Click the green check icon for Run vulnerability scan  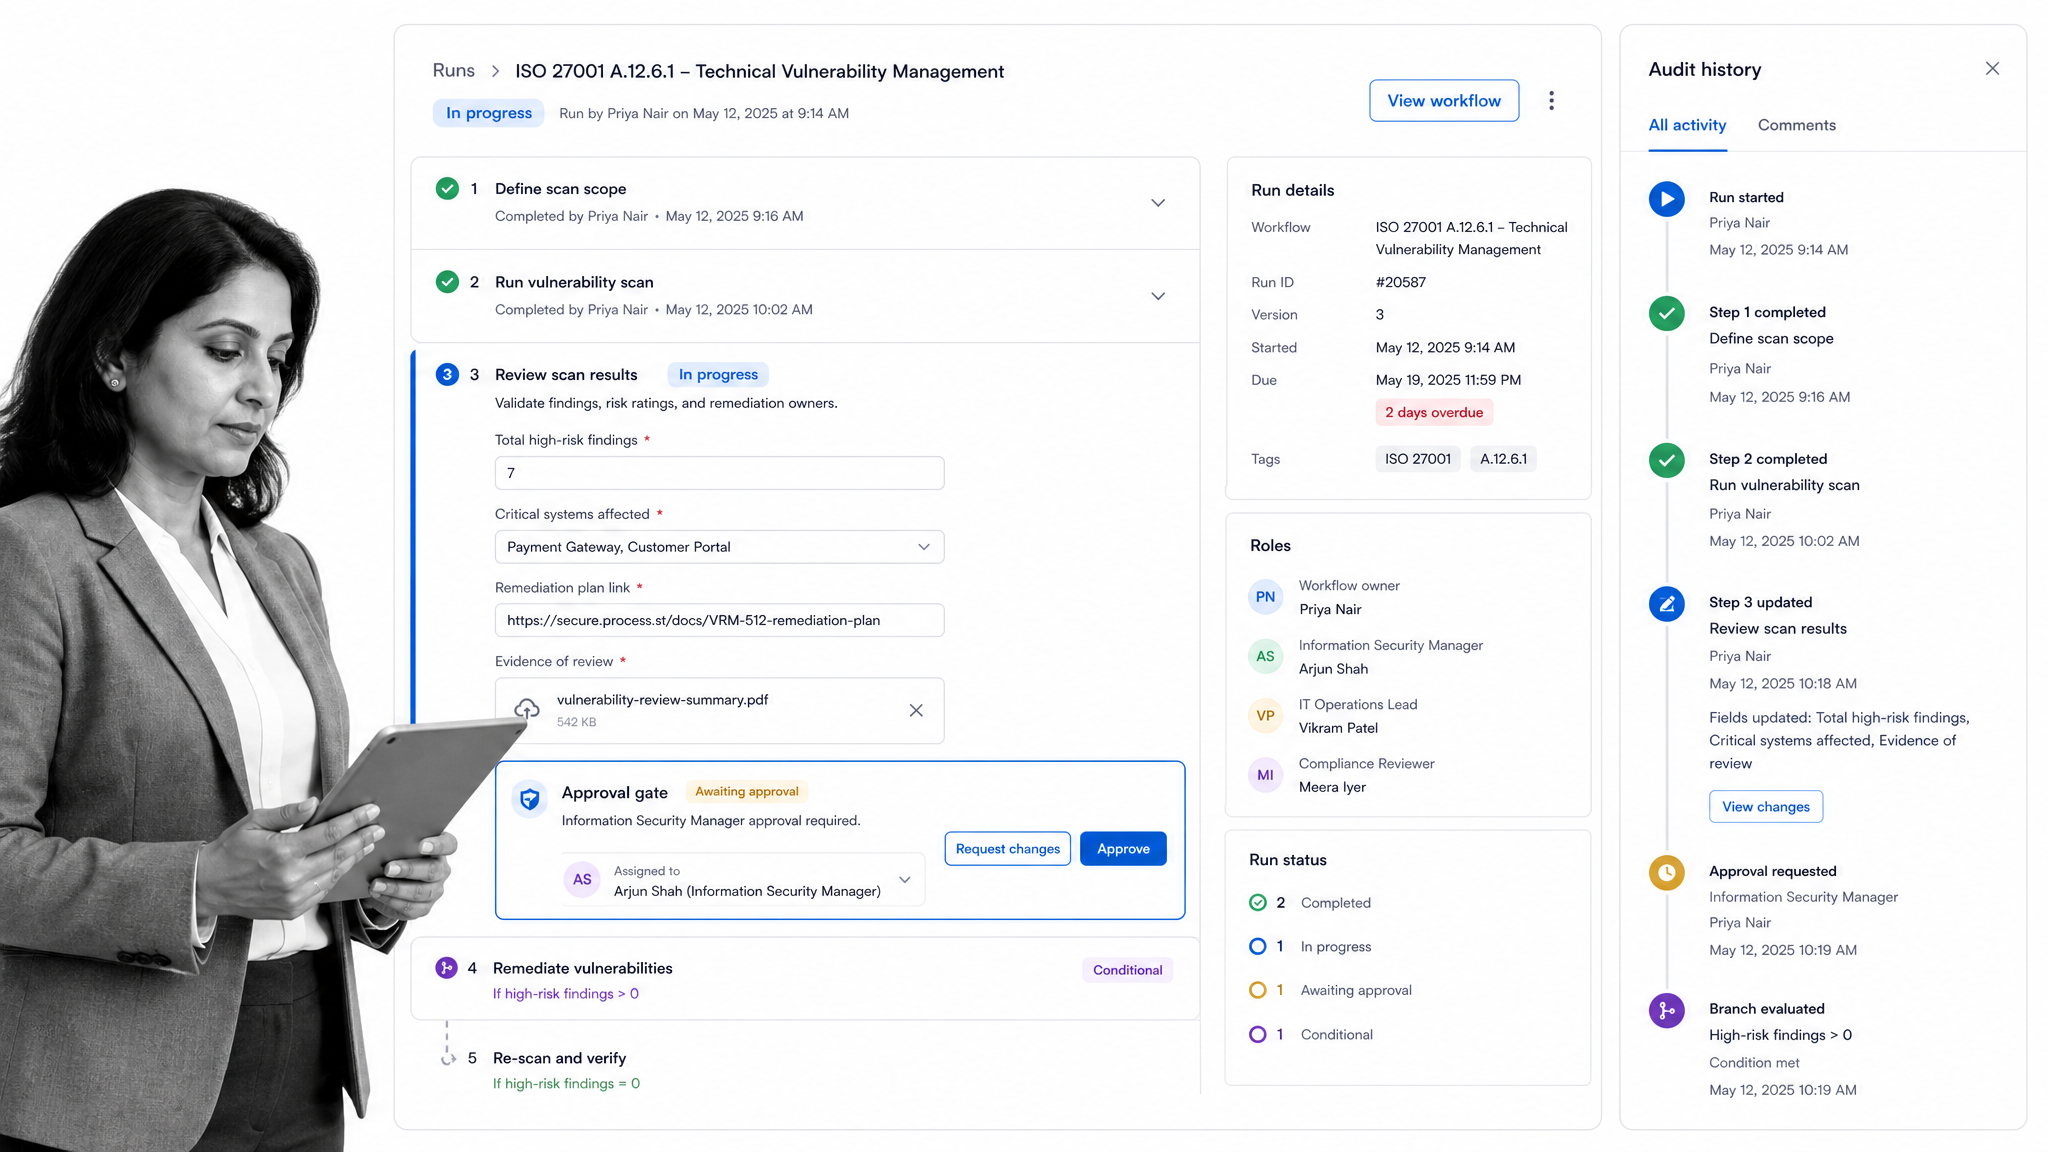[x=447, y=282]
